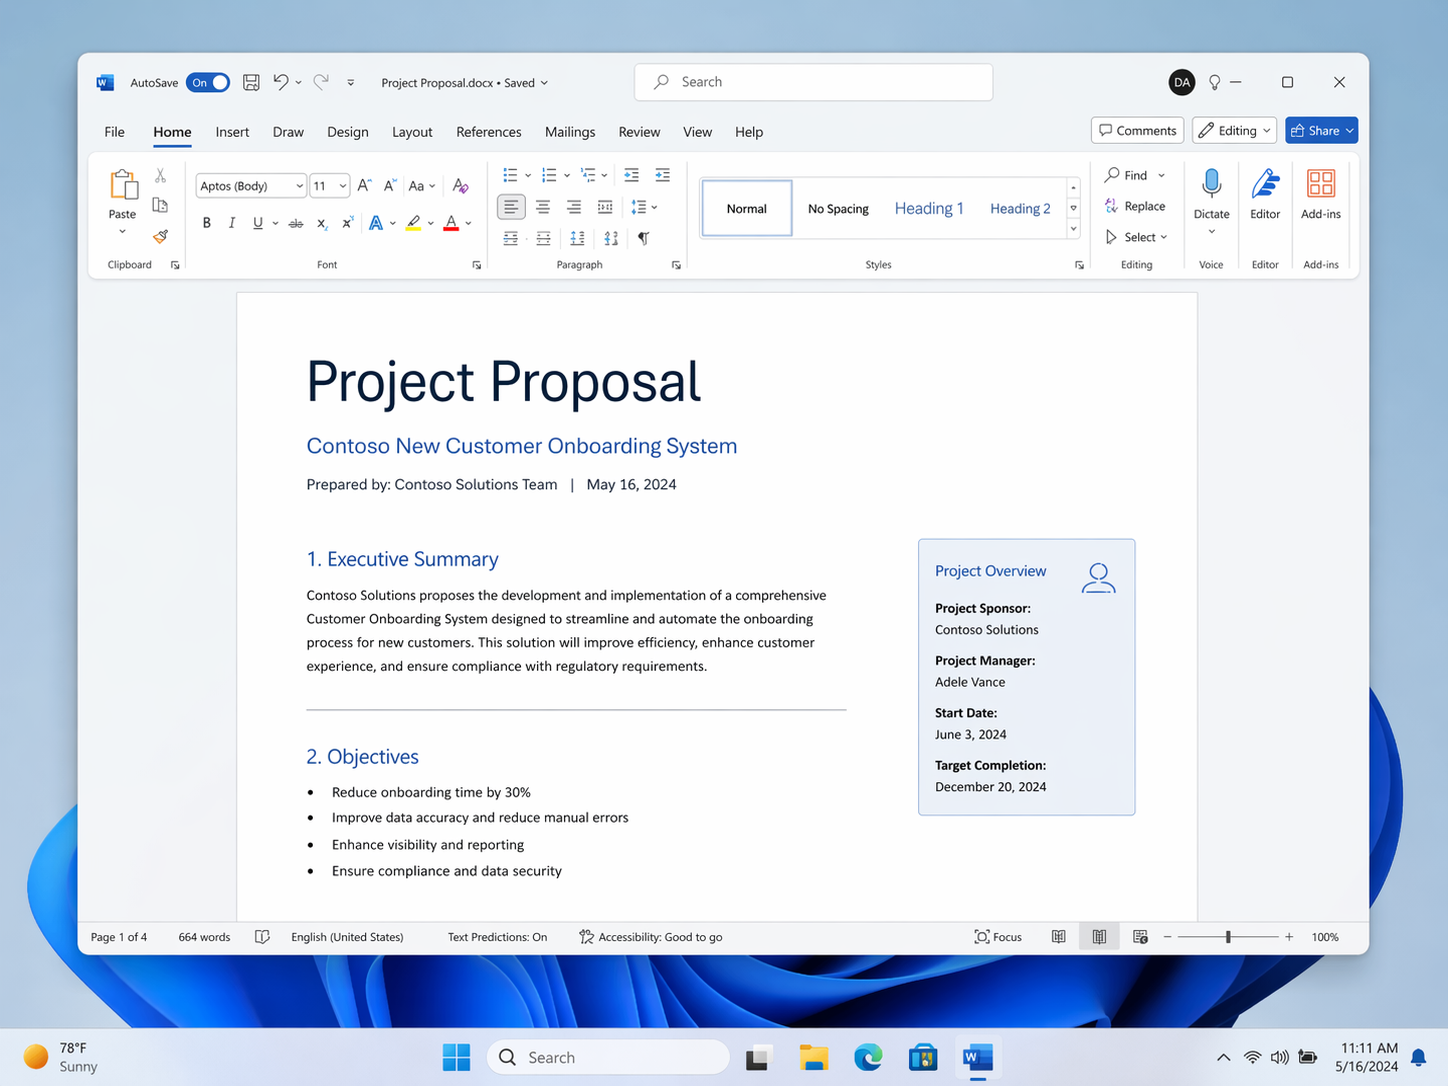This screenshot has width=1448, height=1086.
Task: Apply superscript formatting
Action: pyautogui.click(x=347, y=223)
